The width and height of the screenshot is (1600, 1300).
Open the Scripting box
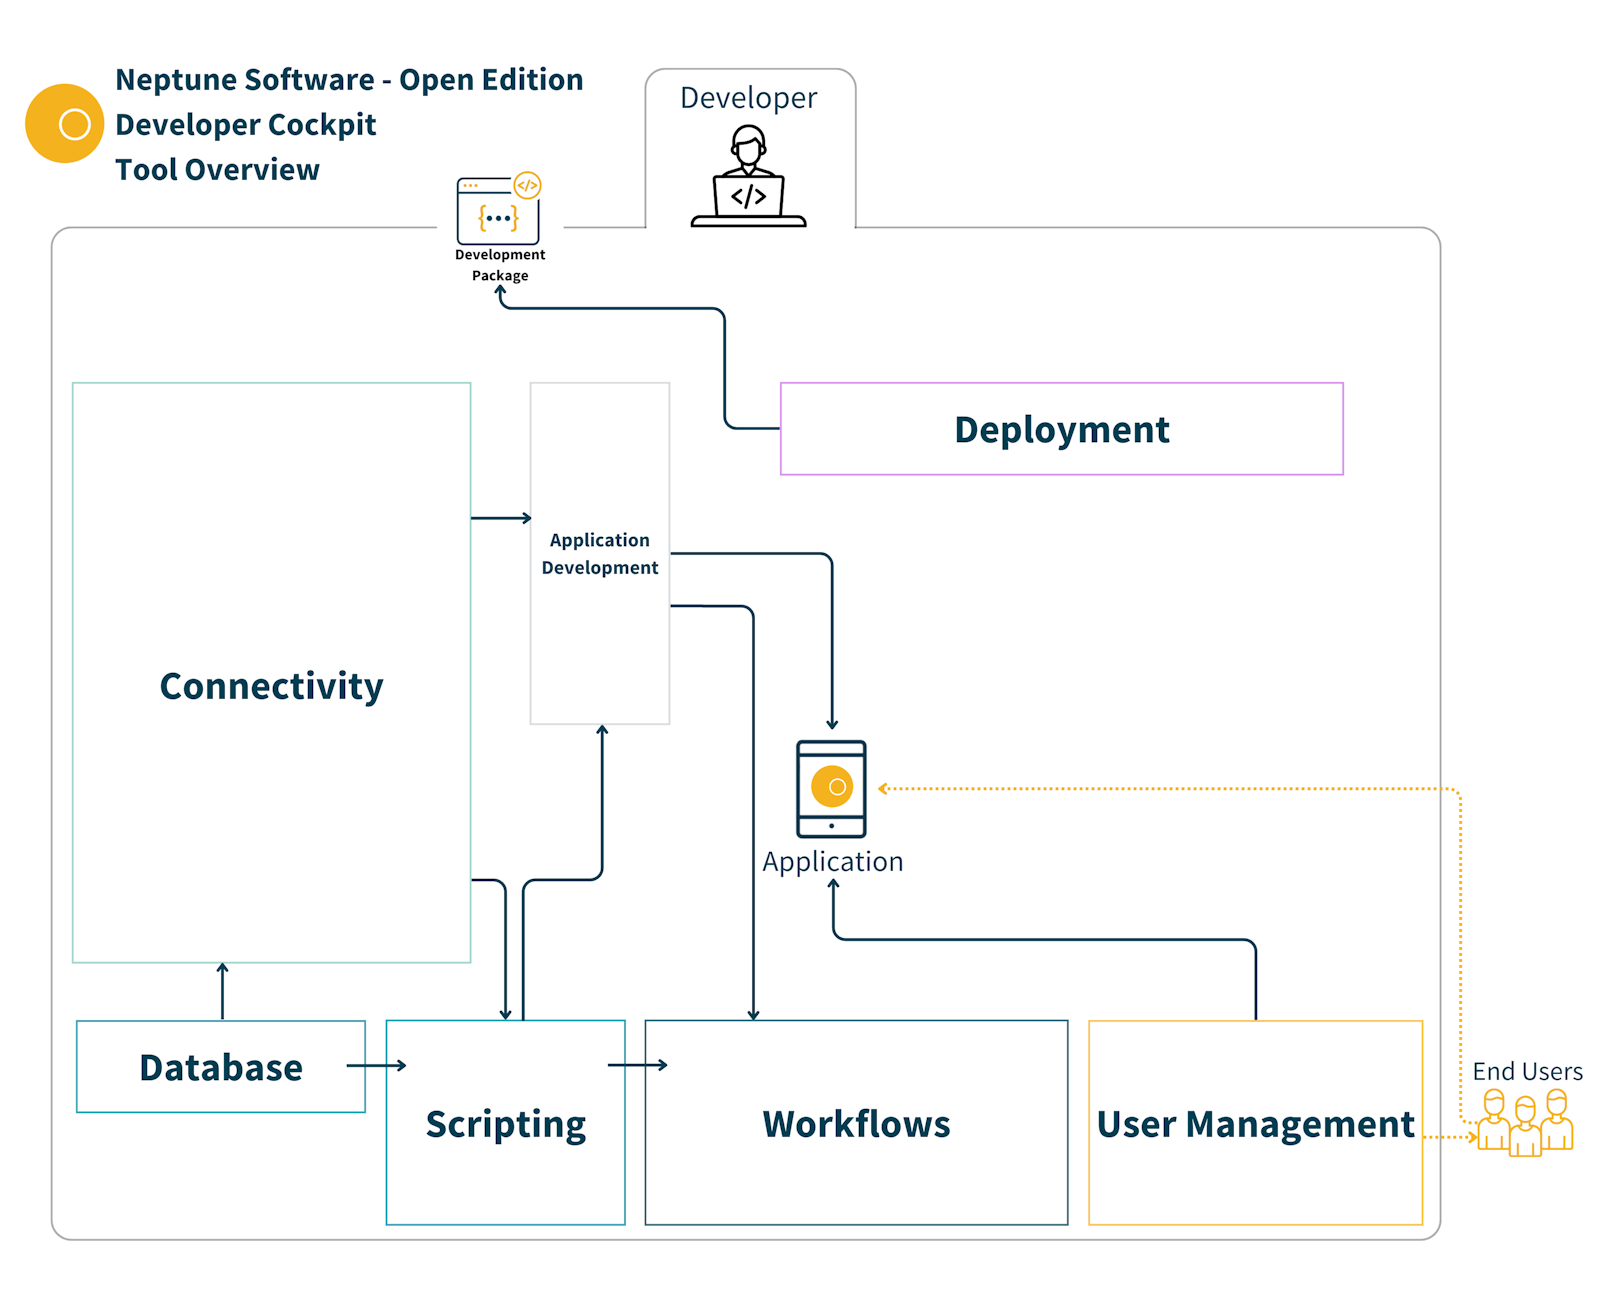tap(505, 1123)
